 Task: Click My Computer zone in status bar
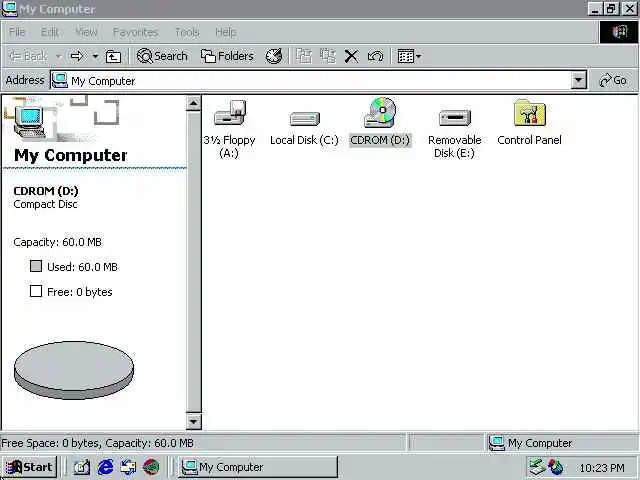pyautogui.click(x=562, y=443)
